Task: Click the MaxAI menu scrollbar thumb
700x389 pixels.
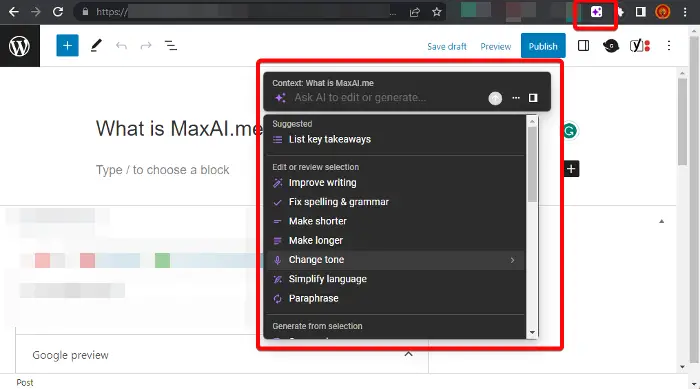Action: [x=532, y=164]
